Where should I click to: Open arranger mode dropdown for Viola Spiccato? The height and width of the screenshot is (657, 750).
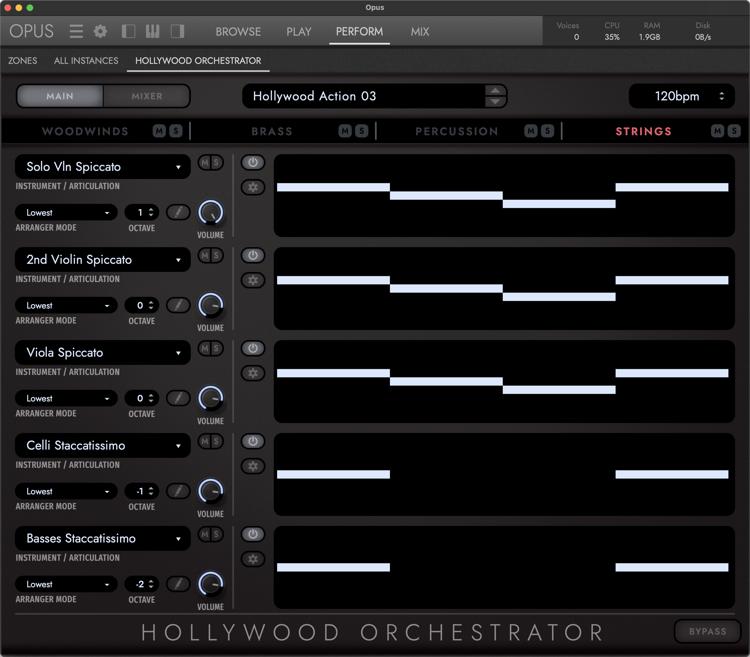tap(66, 398)
